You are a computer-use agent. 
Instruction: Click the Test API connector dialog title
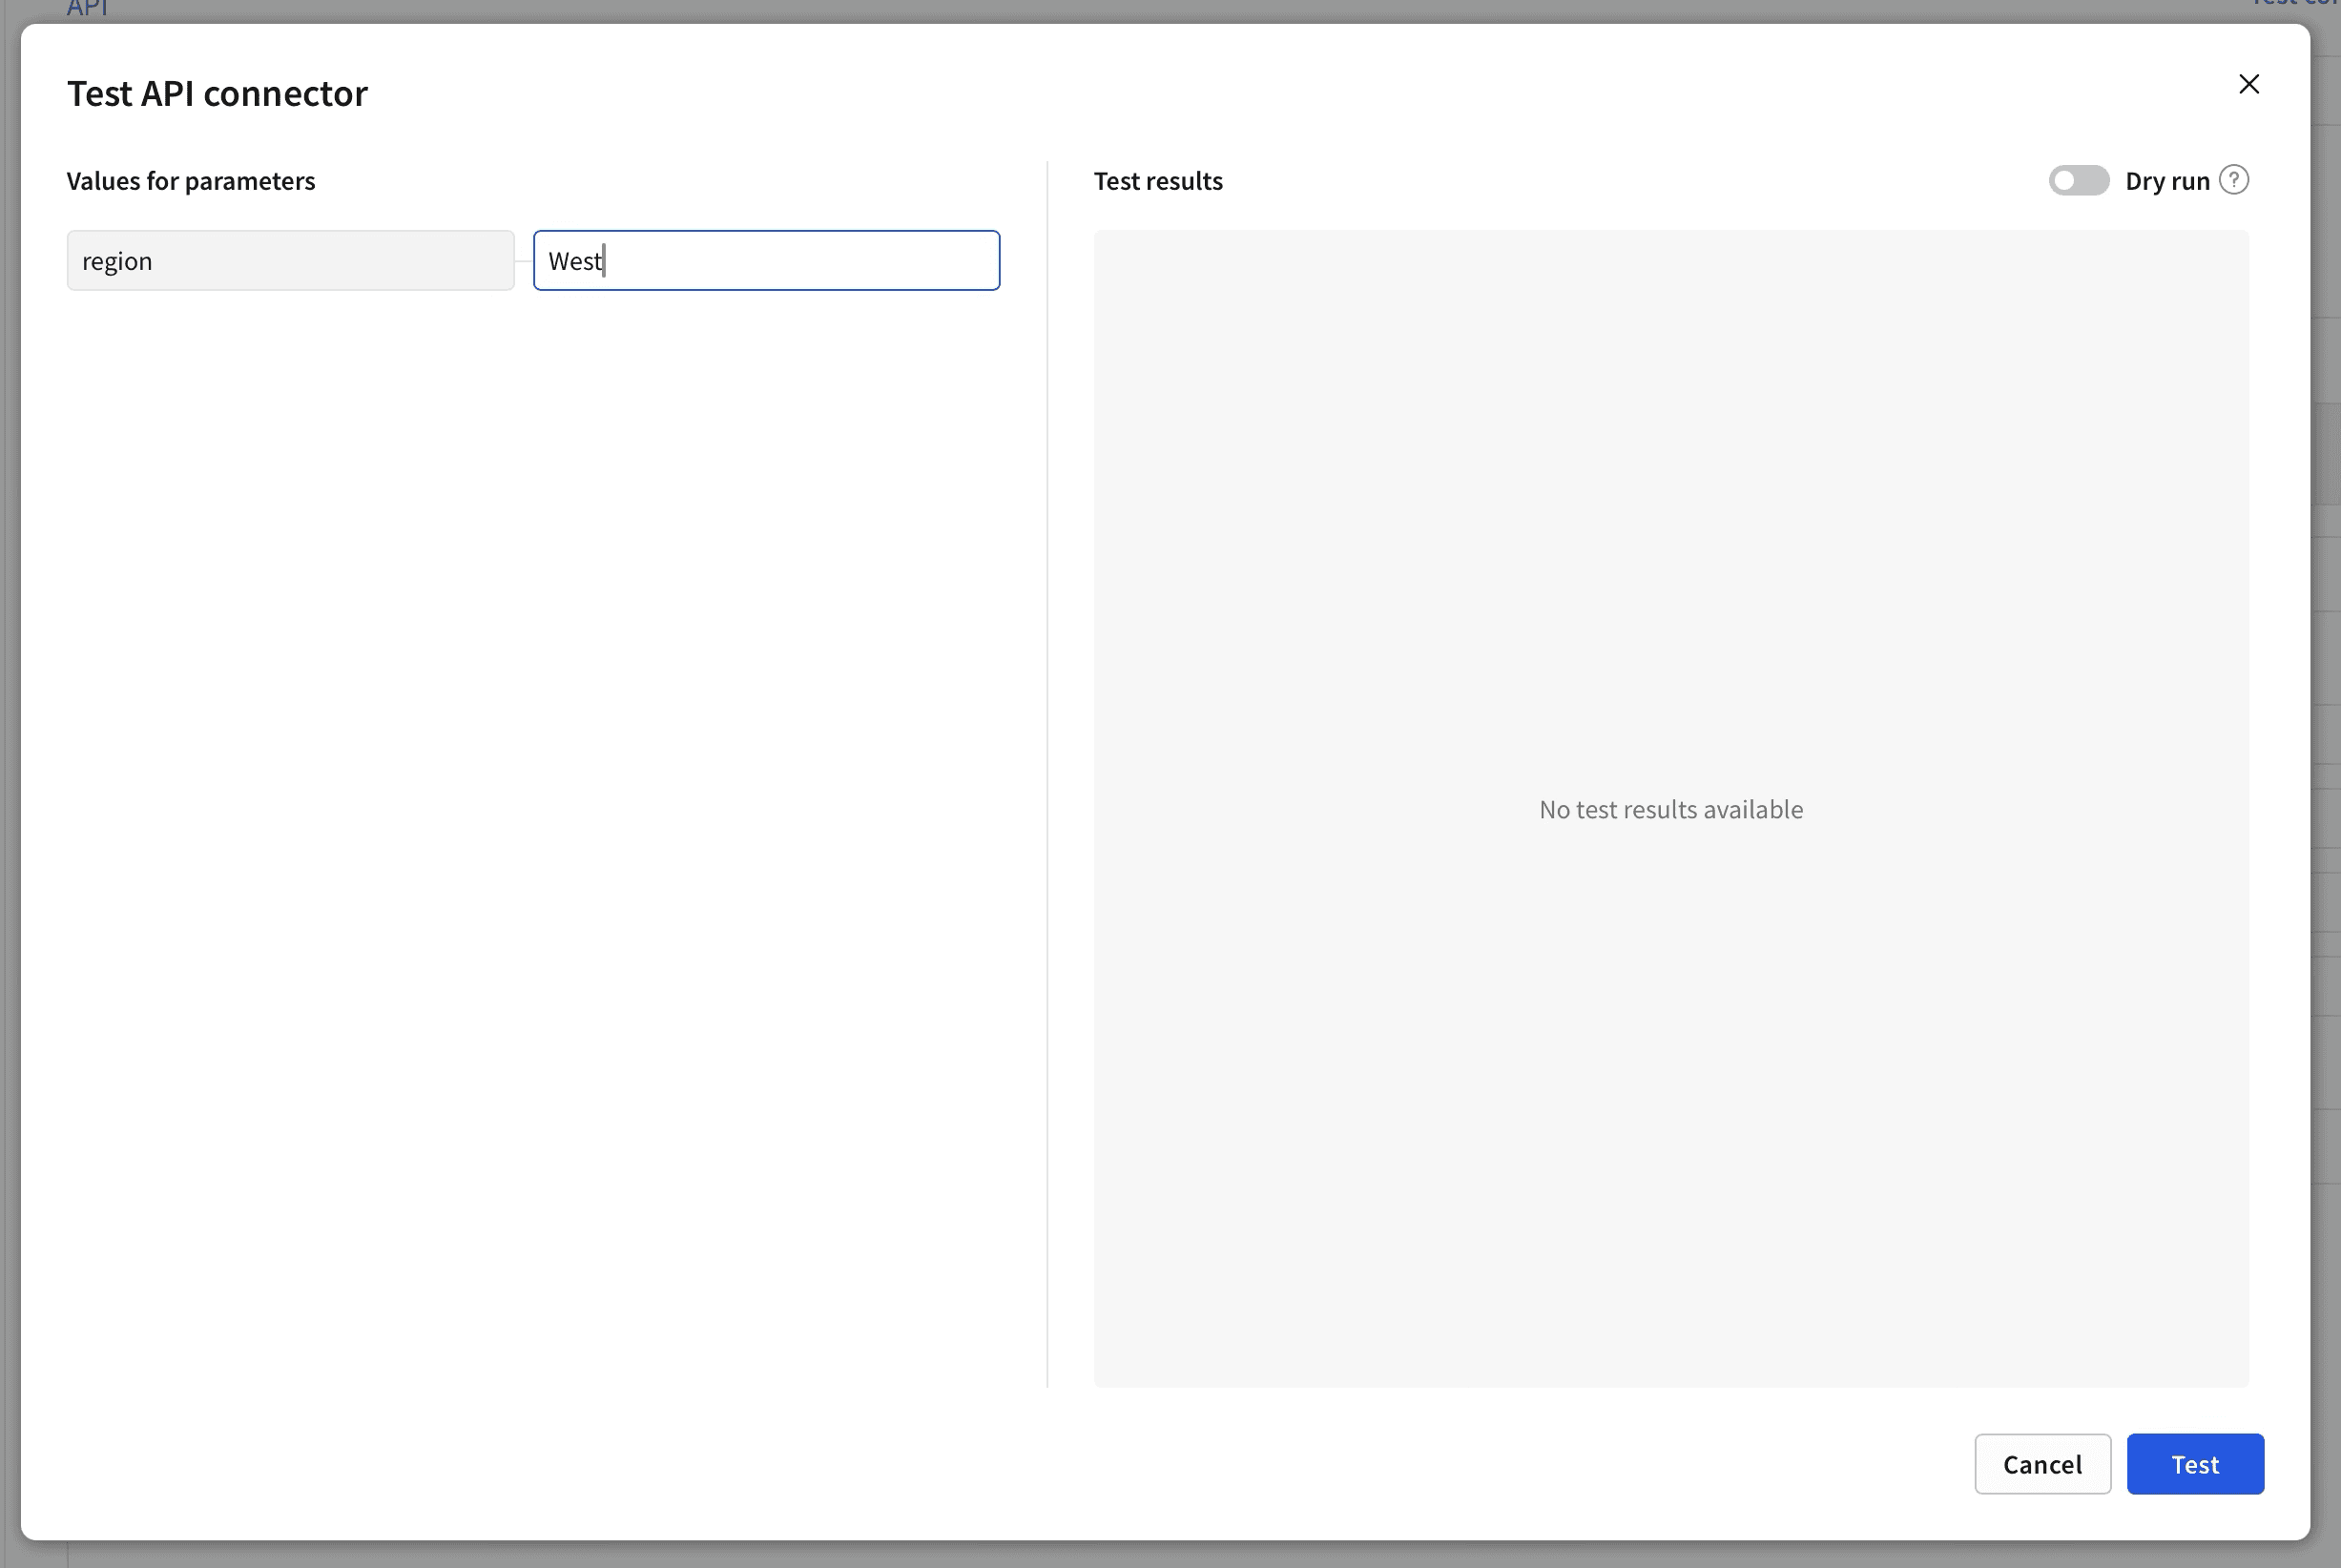tap(217, 93)
